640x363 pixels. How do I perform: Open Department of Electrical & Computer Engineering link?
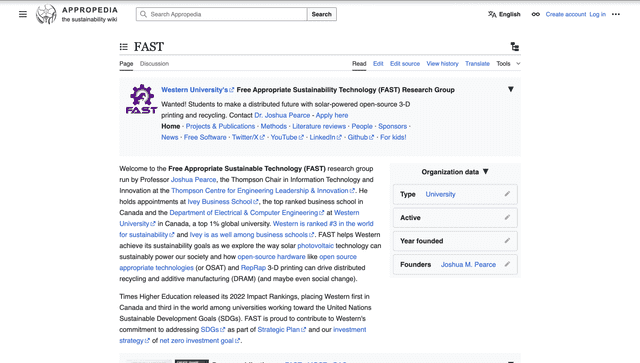click(x=247, y=213)
